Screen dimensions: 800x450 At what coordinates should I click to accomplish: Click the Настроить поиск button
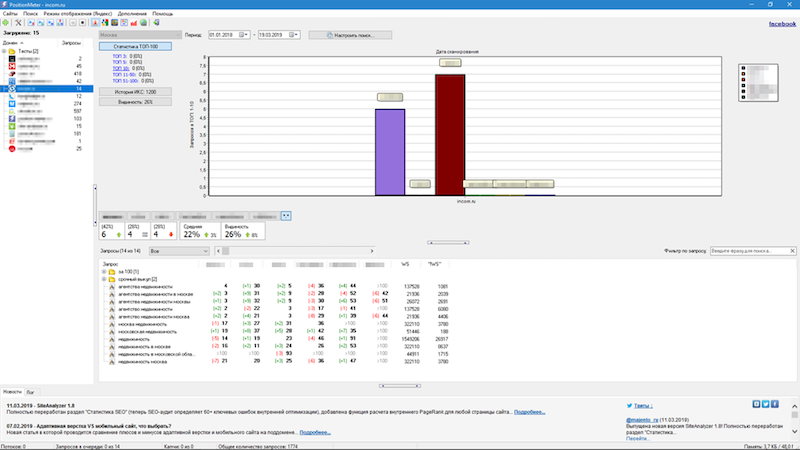pos(350,35)
